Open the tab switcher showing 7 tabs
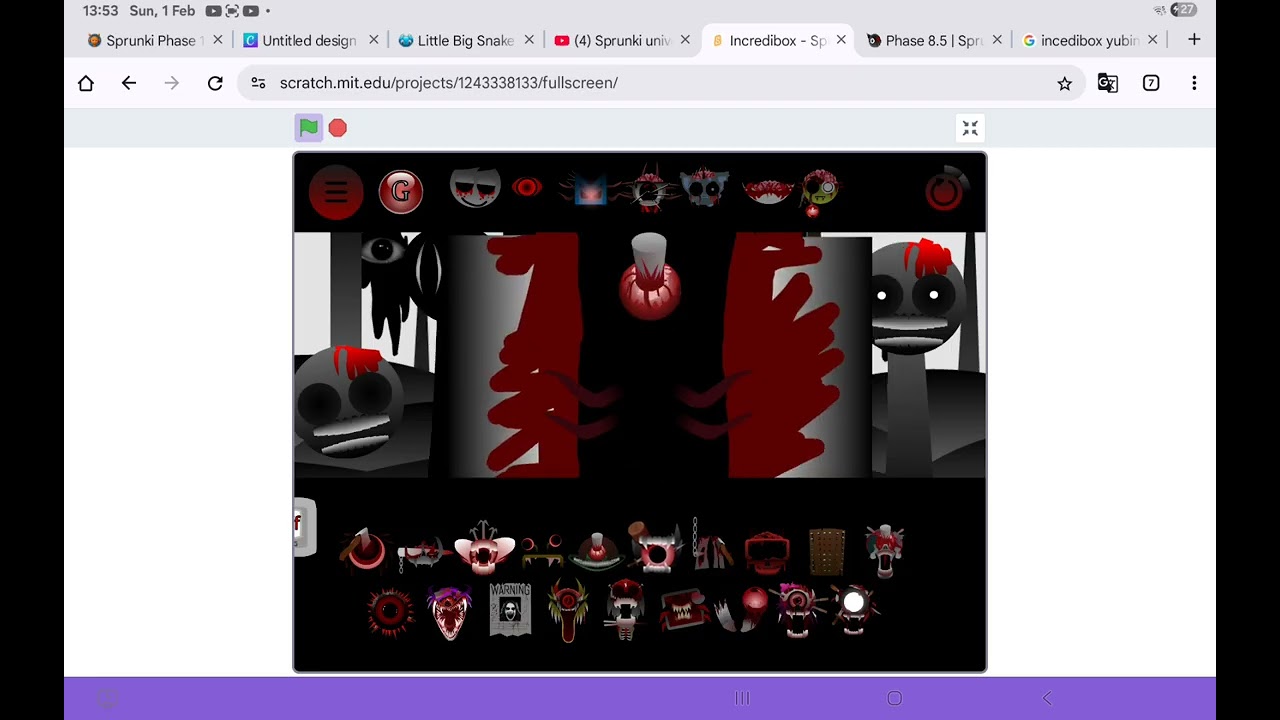 (x=1151, y=83)
